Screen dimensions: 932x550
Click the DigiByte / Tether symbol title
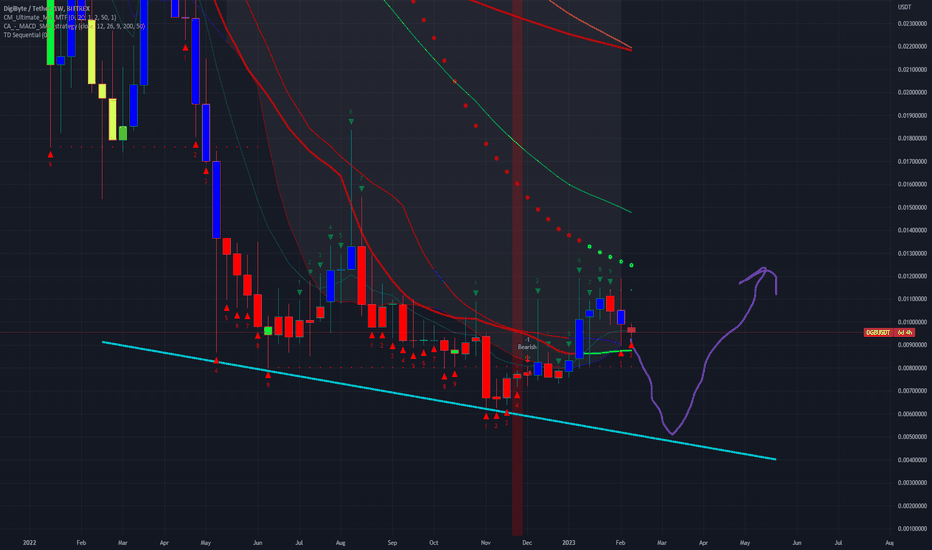coord(46,8)
